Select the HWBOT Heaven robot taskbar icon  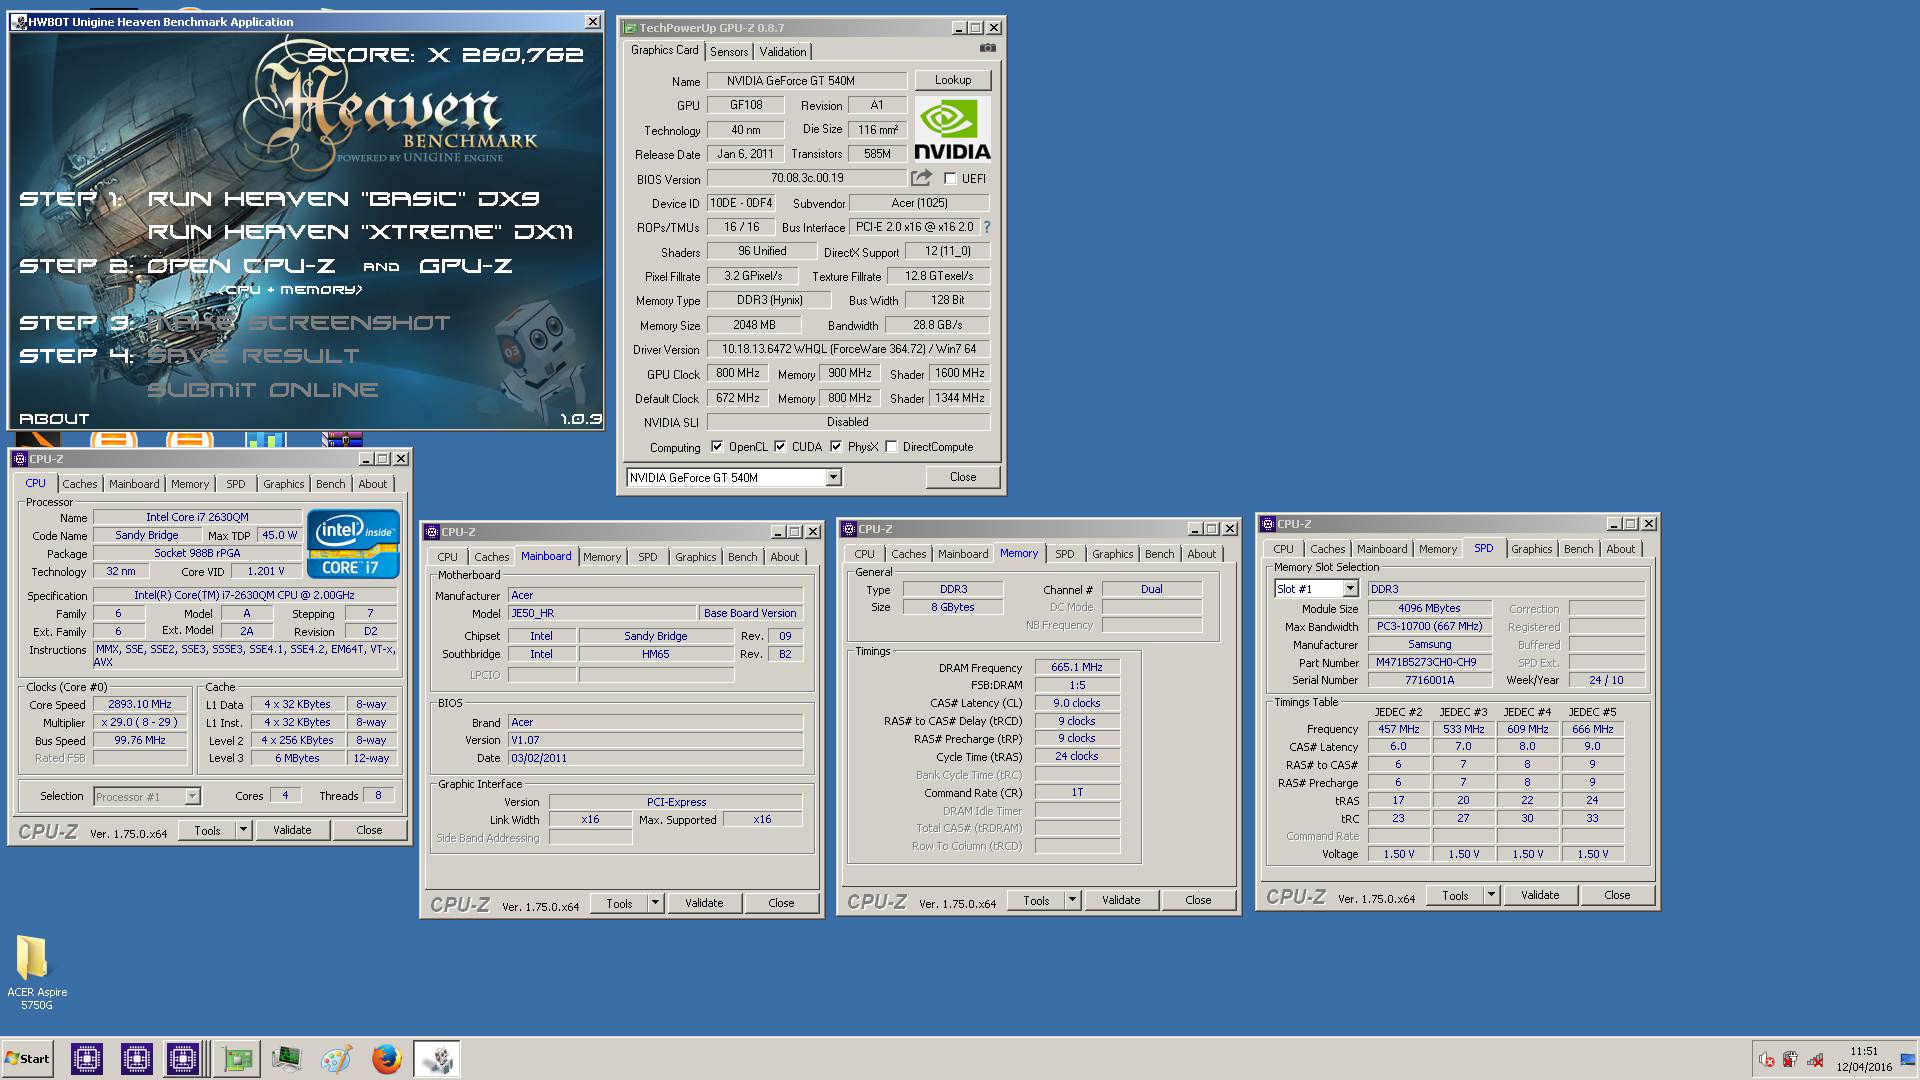coord(437,1059)
